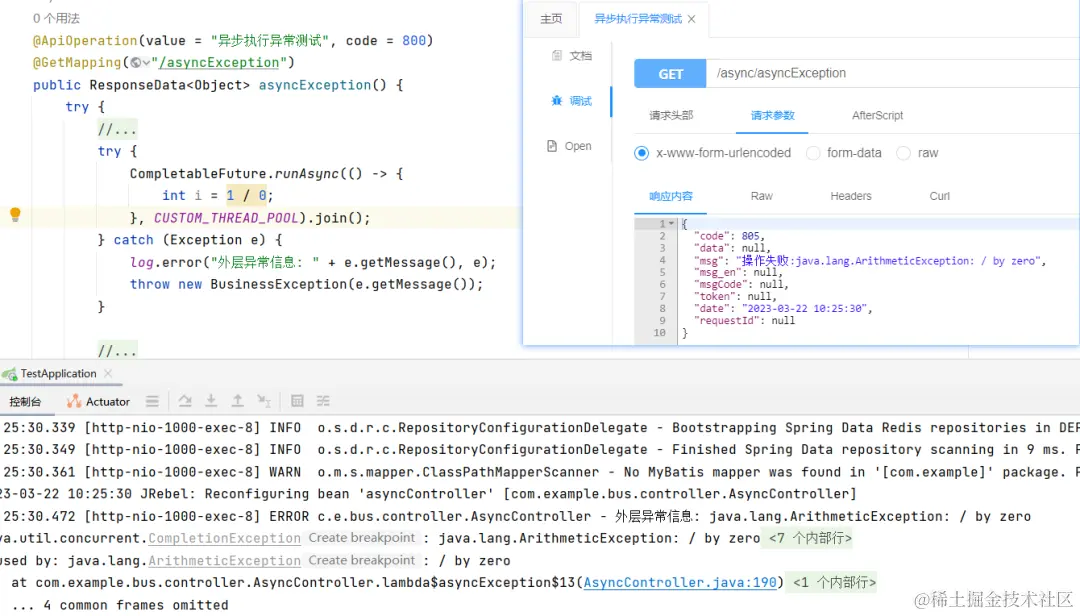Open the AsyncController.java:190 link
1080x616 pixels.
(x=680, y=582)
